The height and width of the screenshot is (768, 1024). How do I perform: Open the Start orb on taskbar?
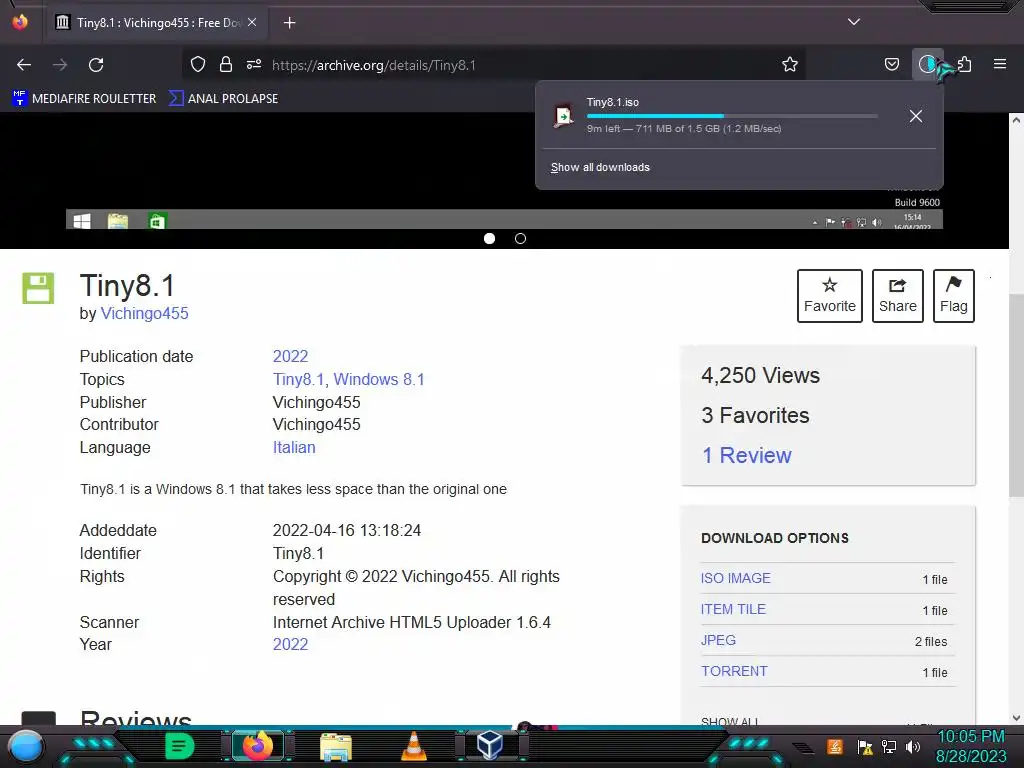click(26, 747)
